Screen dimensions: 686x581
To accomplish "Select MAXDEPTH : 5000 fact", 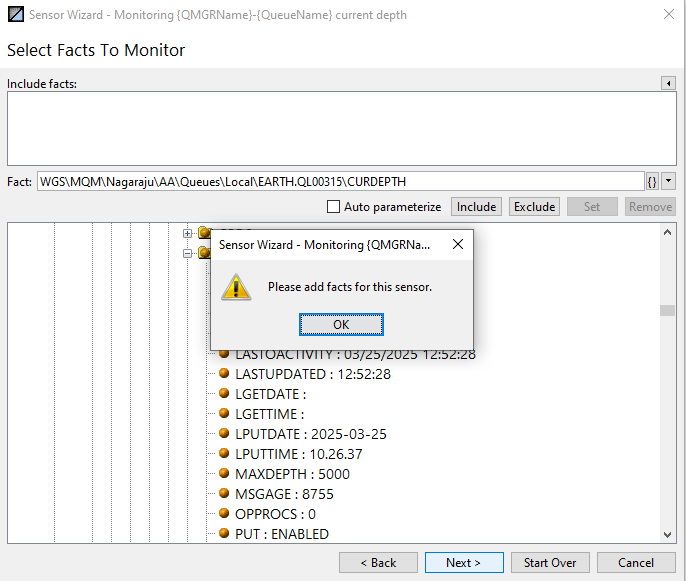I will (x=292, y=474).
